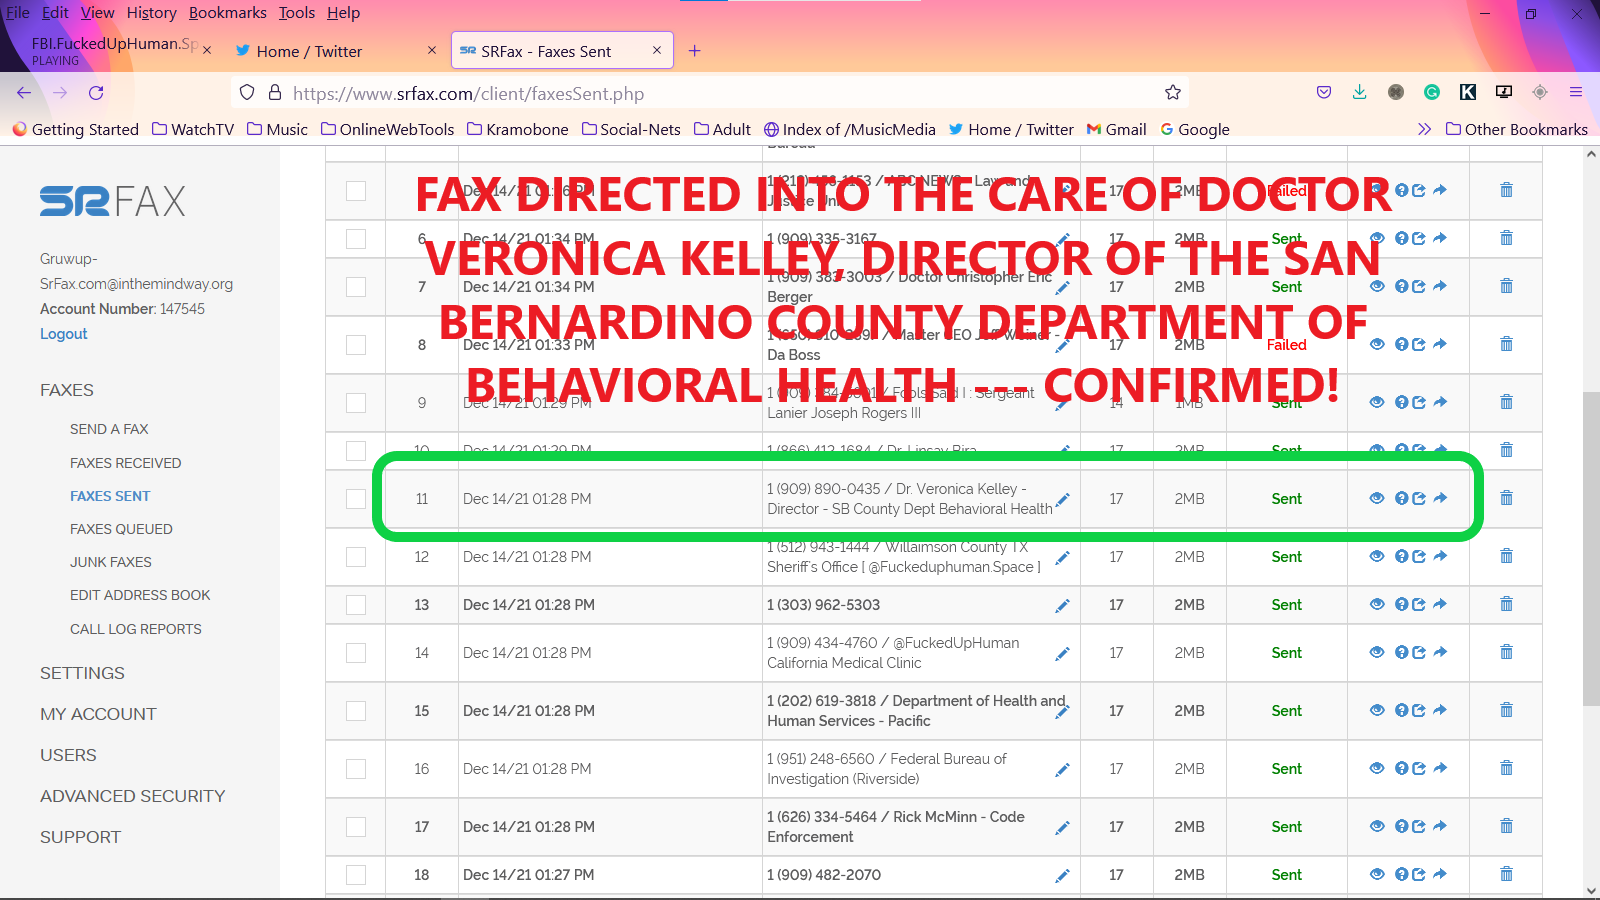Click the Logout link
Screen dimensions: 1600x900
(64, 334)
